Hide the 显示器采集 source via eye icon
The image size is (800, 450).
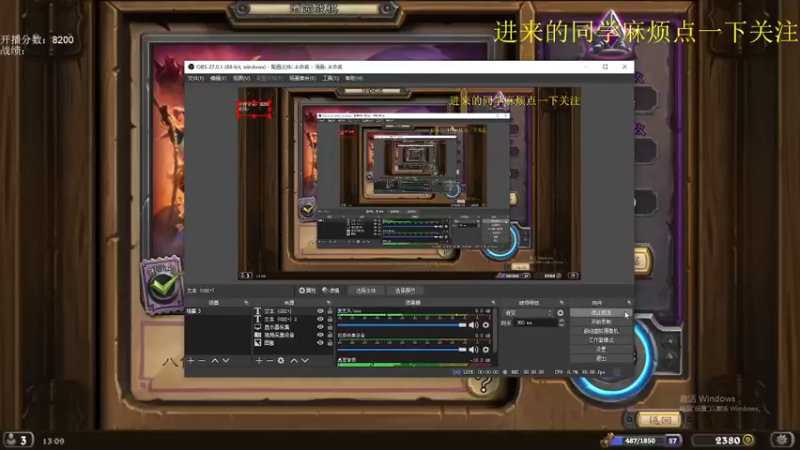[320, 327]
